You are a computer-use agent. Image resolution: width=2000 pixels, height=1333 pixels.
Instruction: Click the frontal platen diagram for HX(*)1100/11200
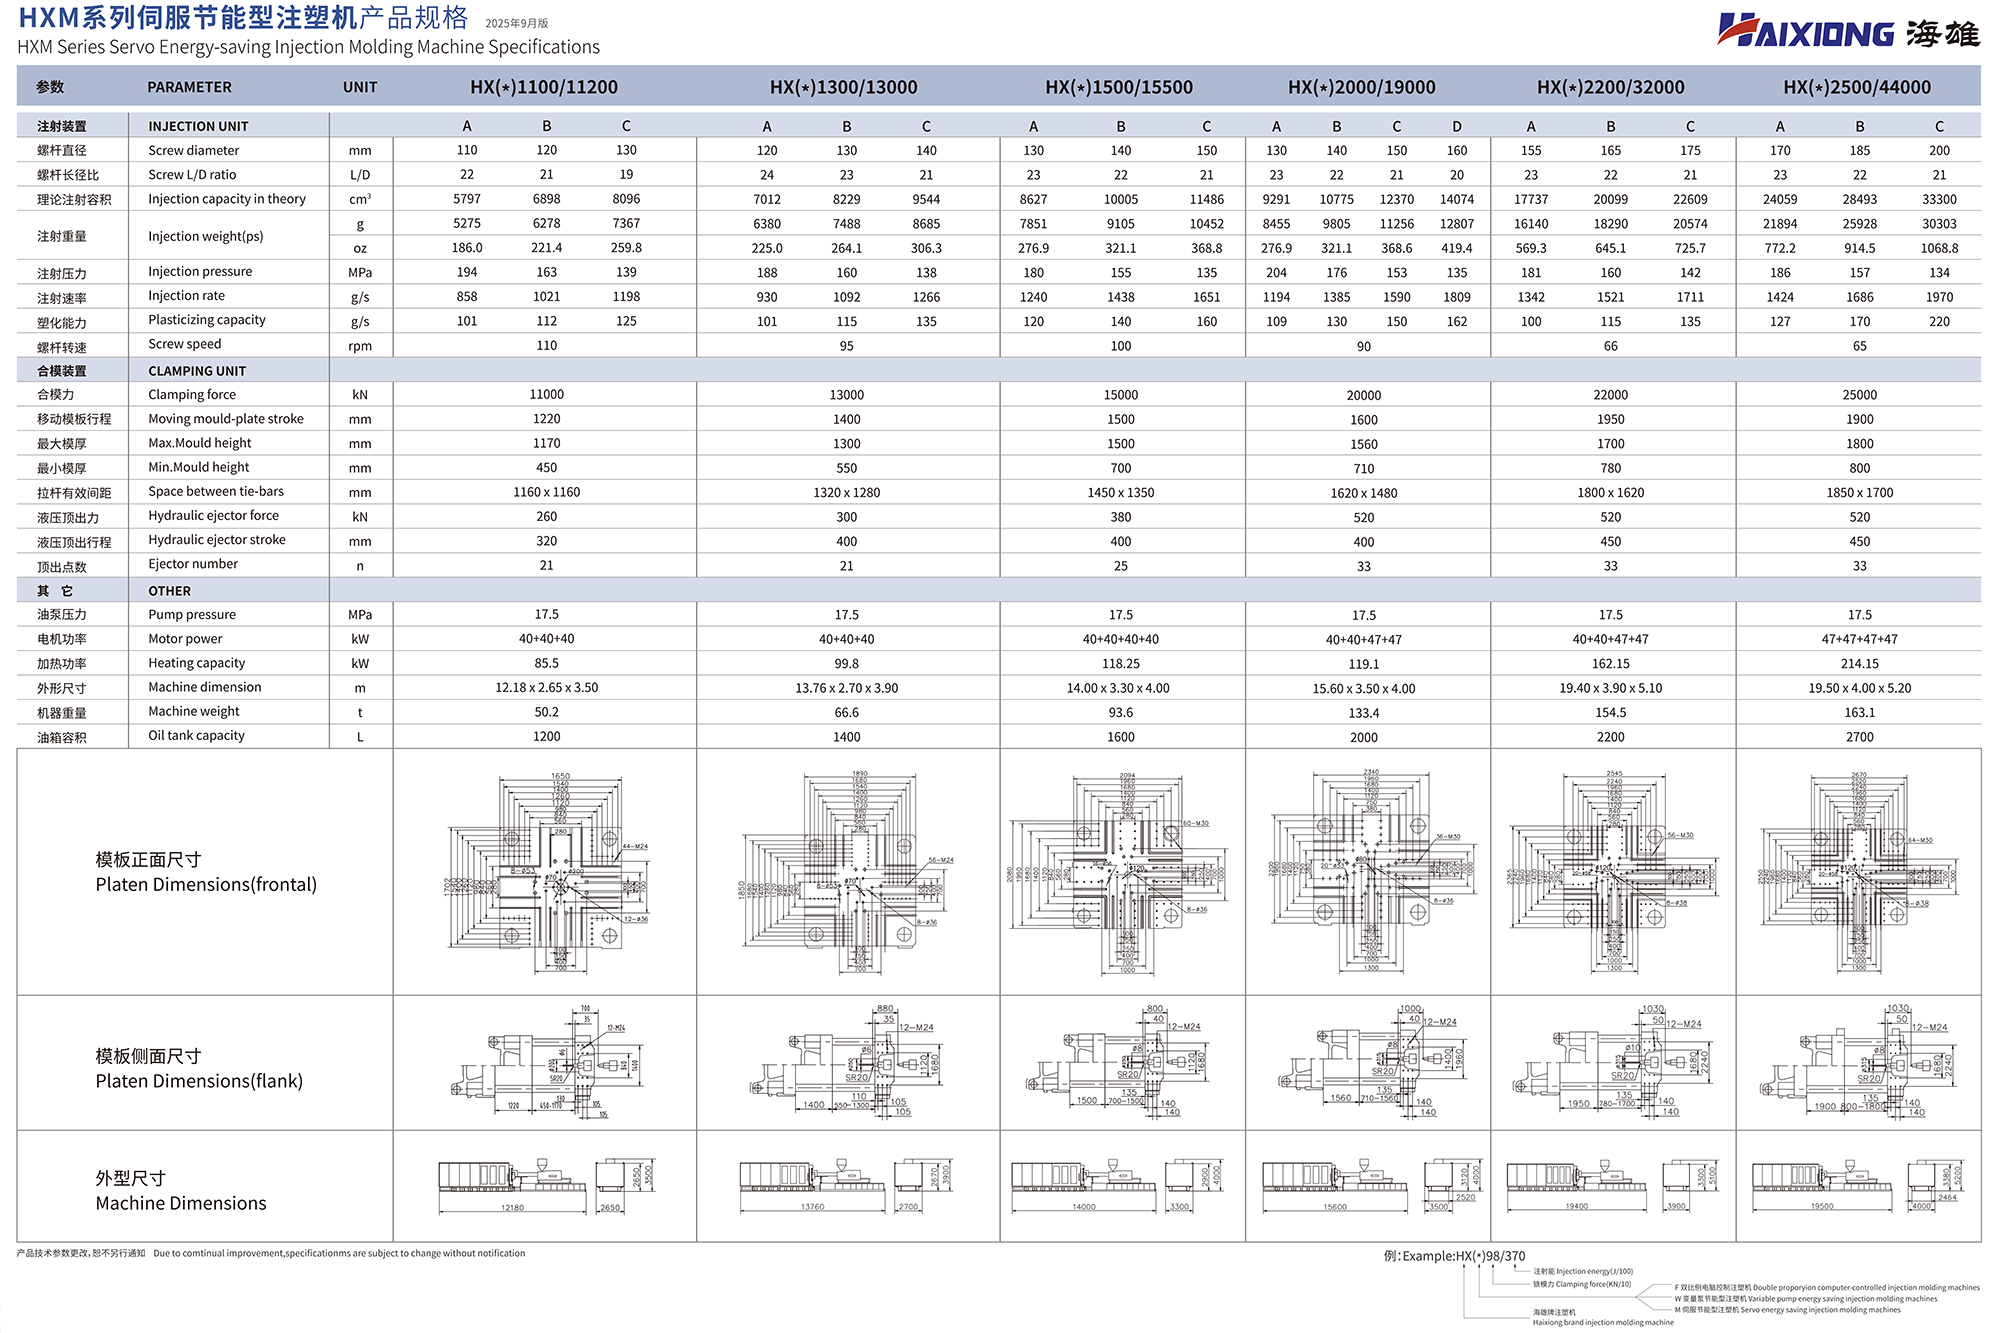pyautogui.click(x=546, y=873)
